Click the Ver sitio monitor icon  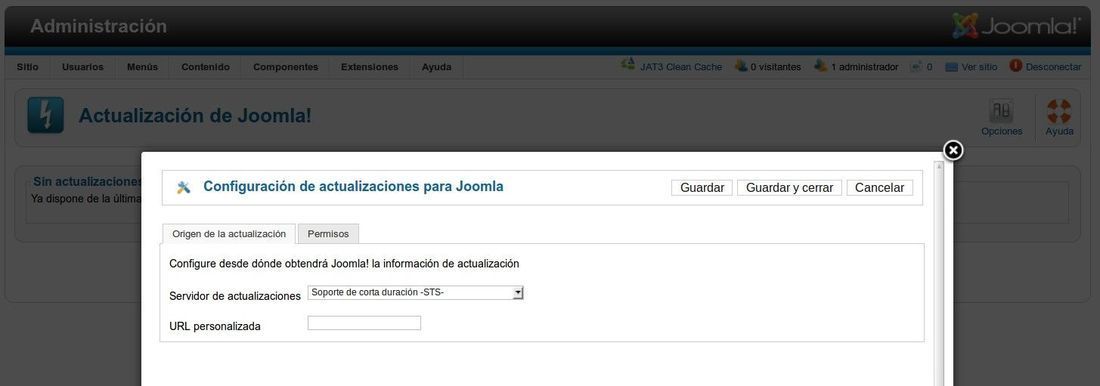[951, 67]
